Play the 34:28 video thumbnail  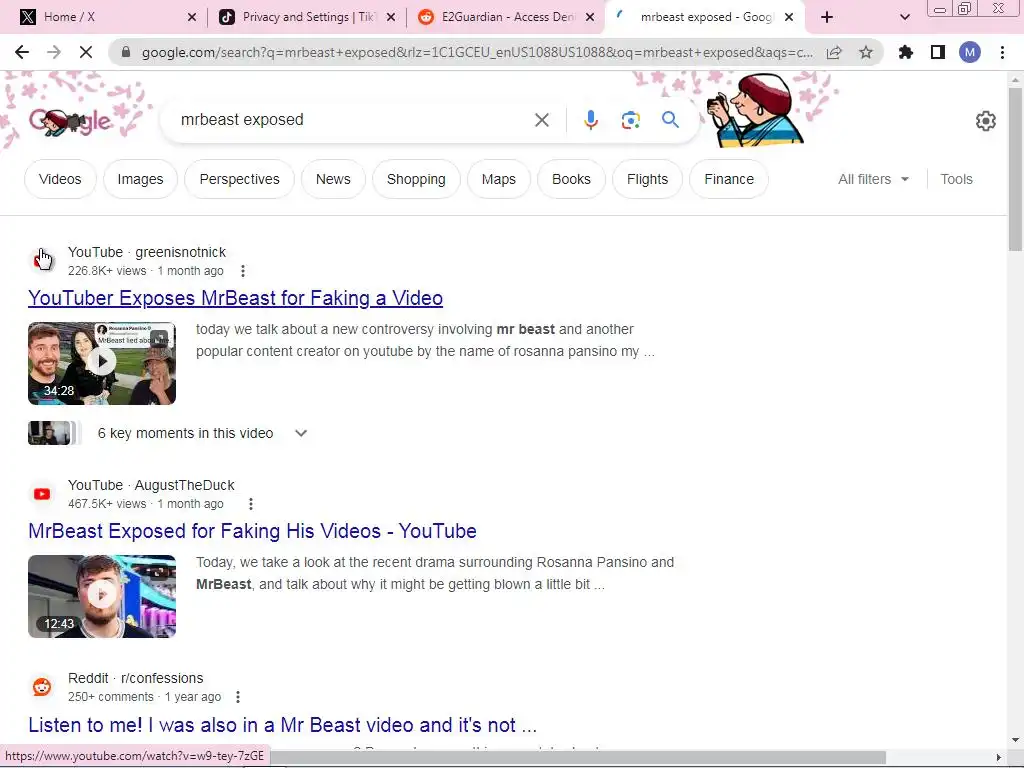[102, 363]
